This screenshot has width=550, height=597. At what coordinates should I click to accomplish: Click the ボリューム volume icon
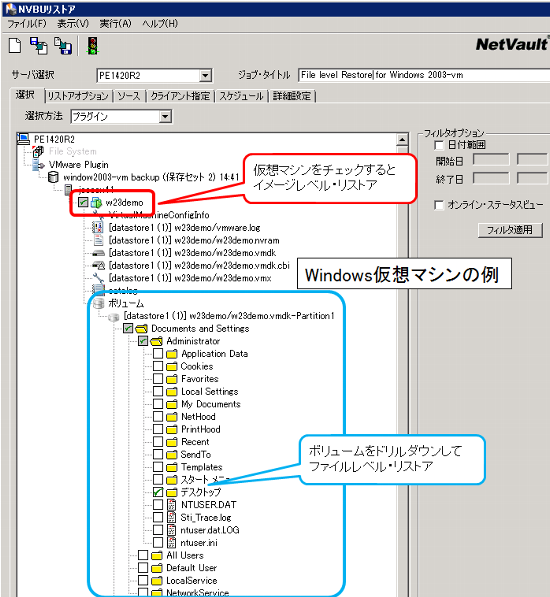pos(99,303)
